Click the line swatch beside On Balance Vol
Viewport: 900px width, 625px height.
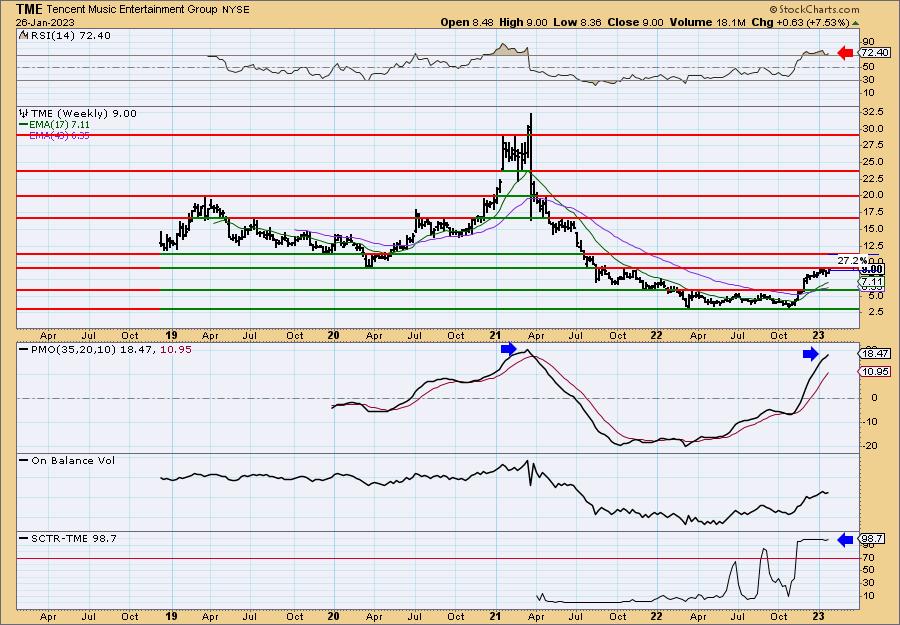(24, 460)
